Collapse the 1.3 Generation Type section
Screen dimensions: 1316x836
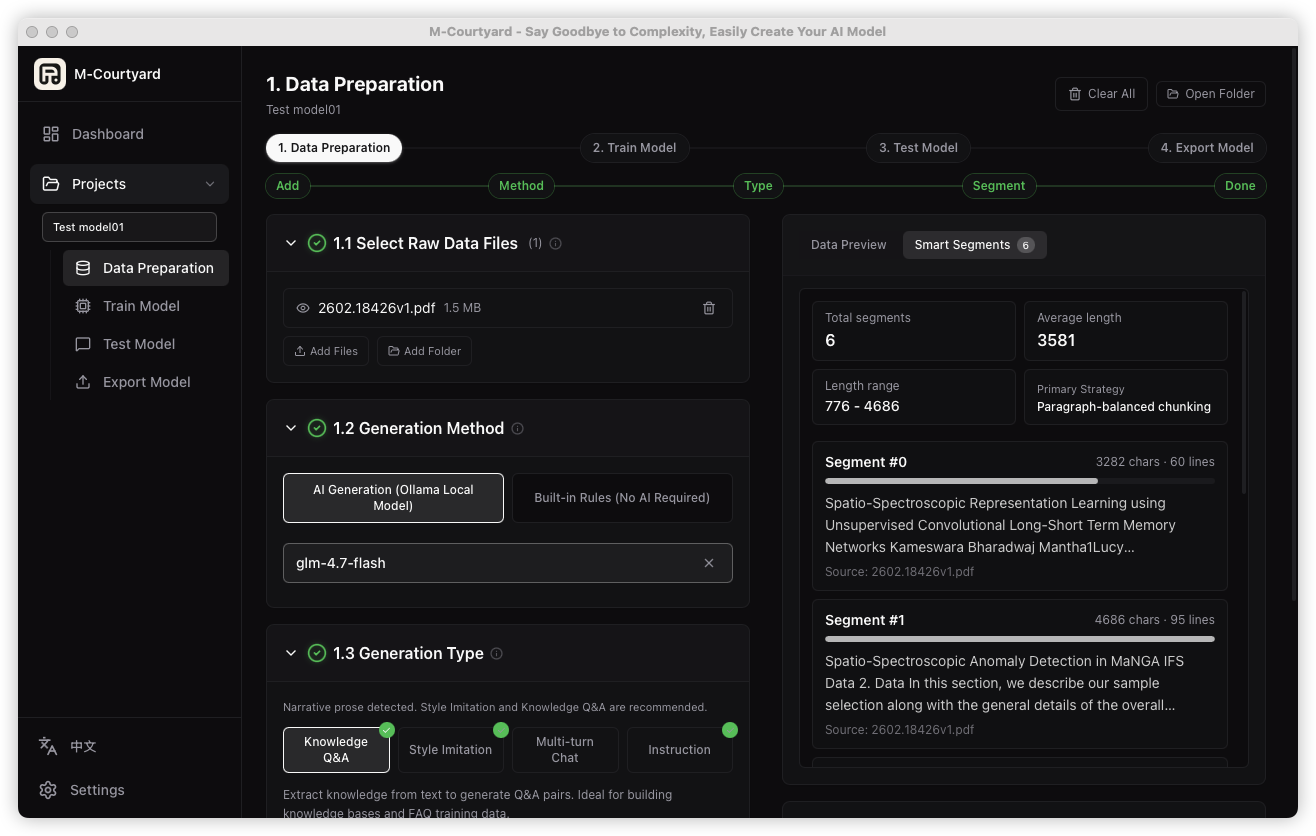click(x=291, y=653)
